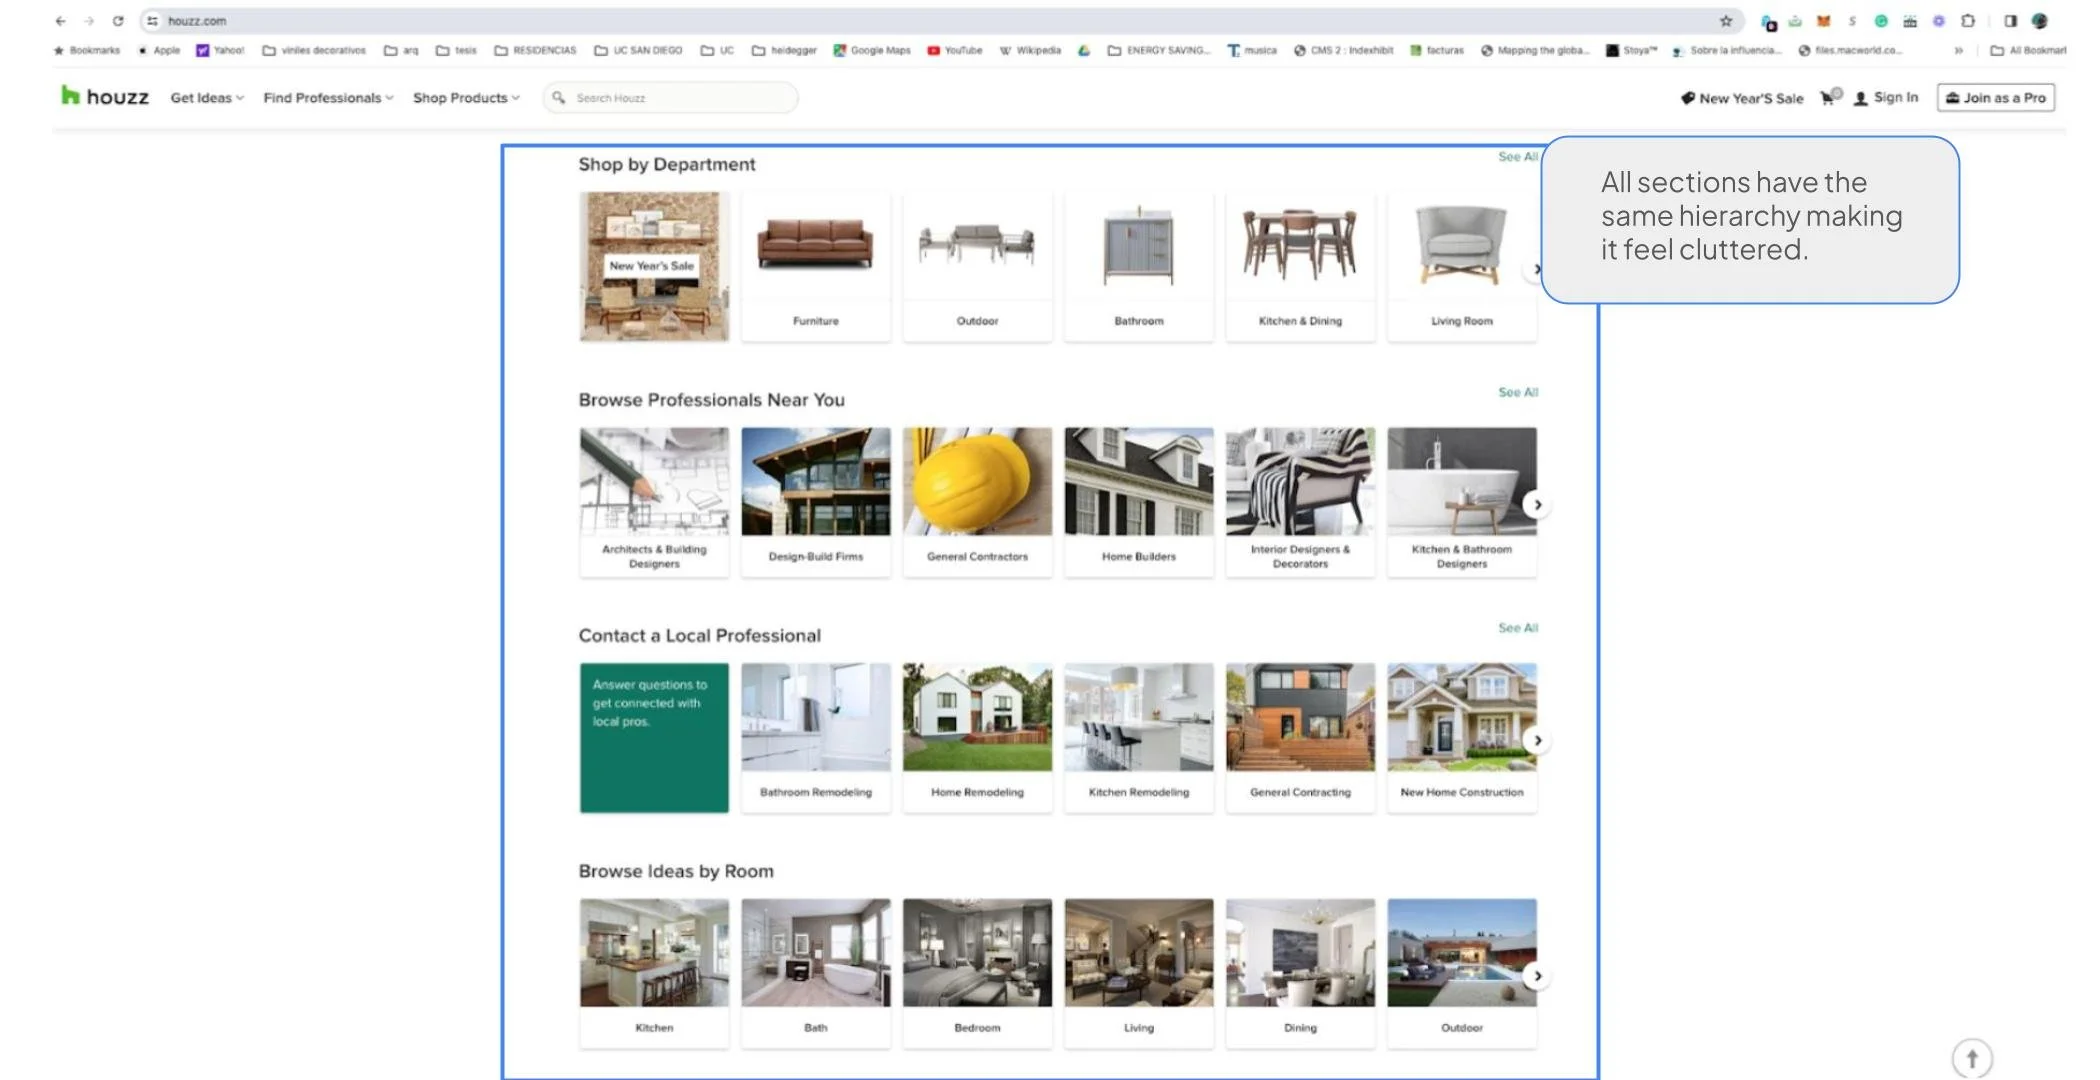Open the Shop Products dropdown
This screenshot has width=2100, height=1080.
point(465,97)
